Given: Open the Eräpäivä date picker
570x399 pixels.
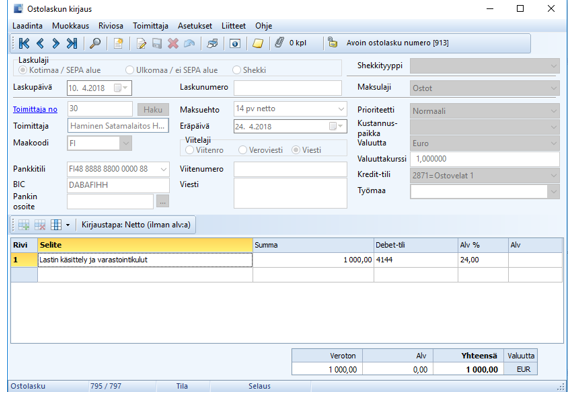Looking at the screenshot, I should point(336,126).
